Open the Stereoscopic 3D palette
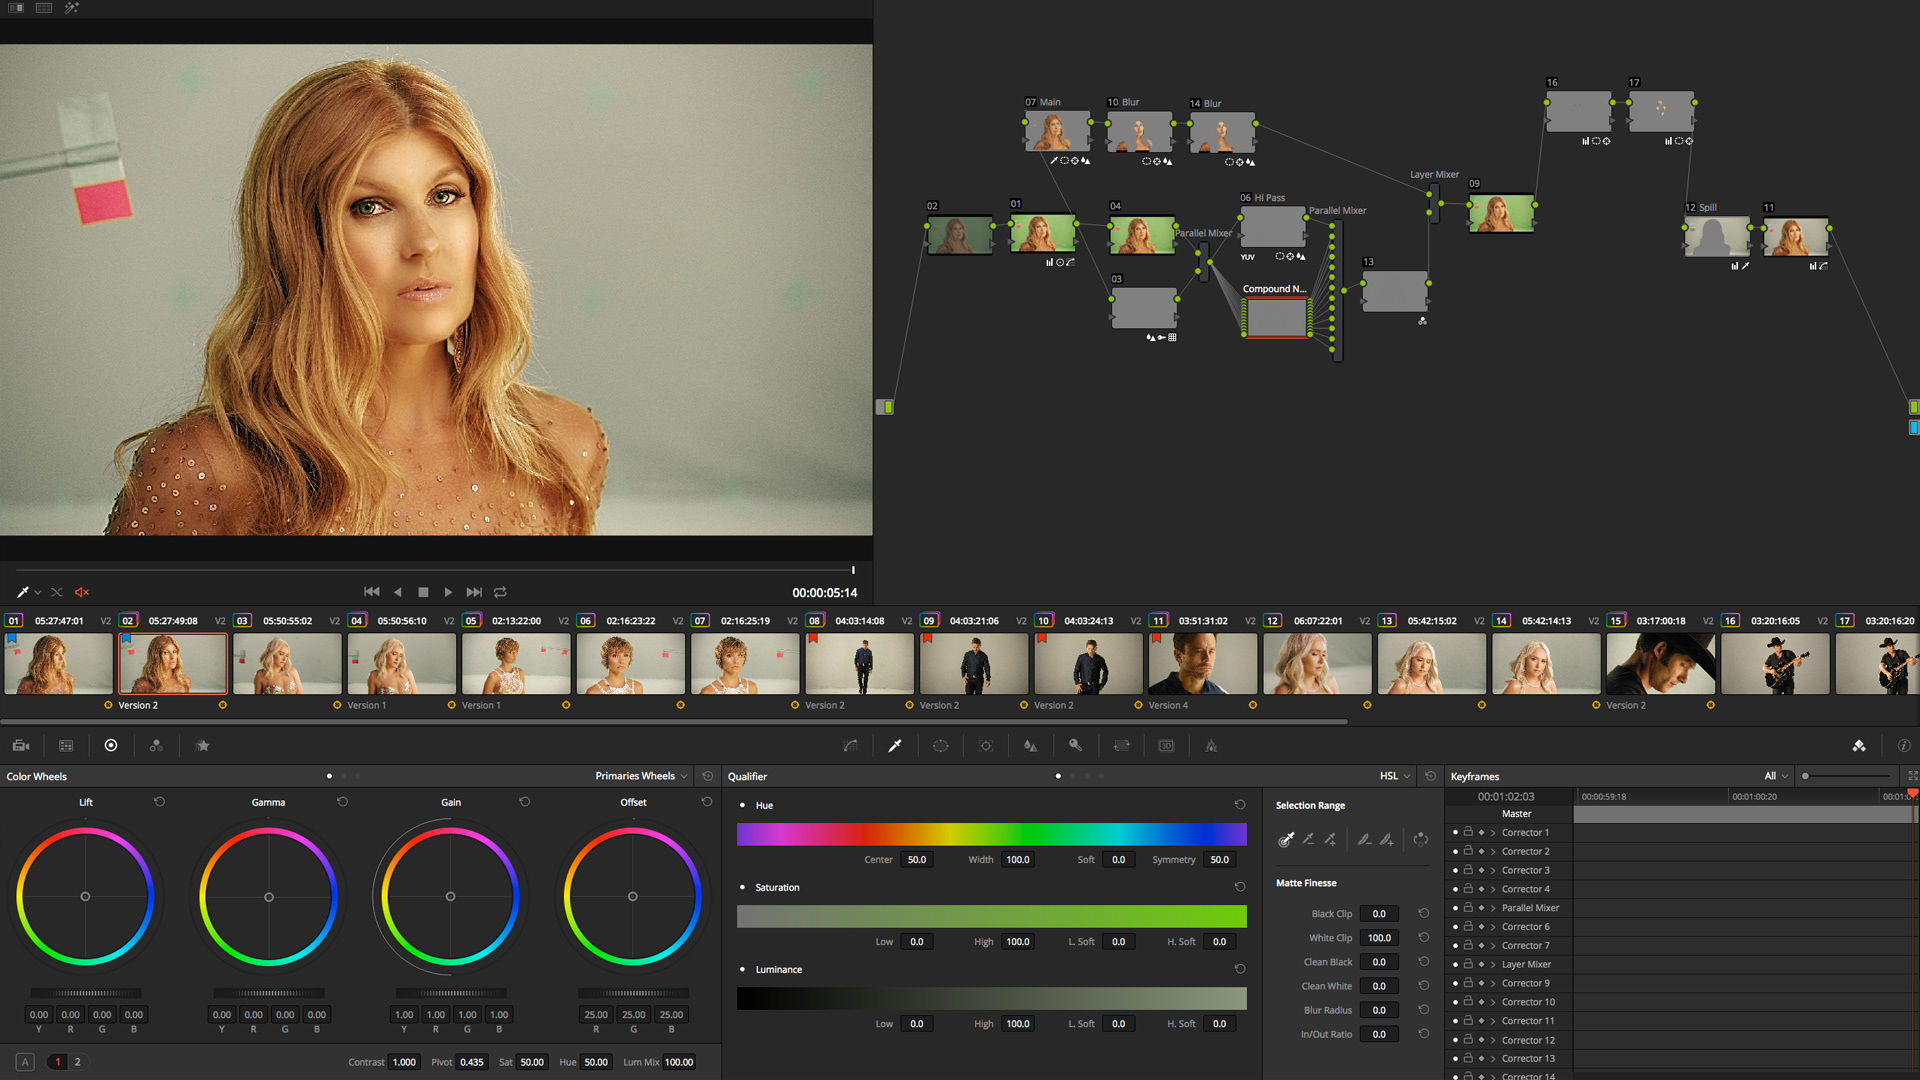The image size is (1920, 1080). point(1166,746)
